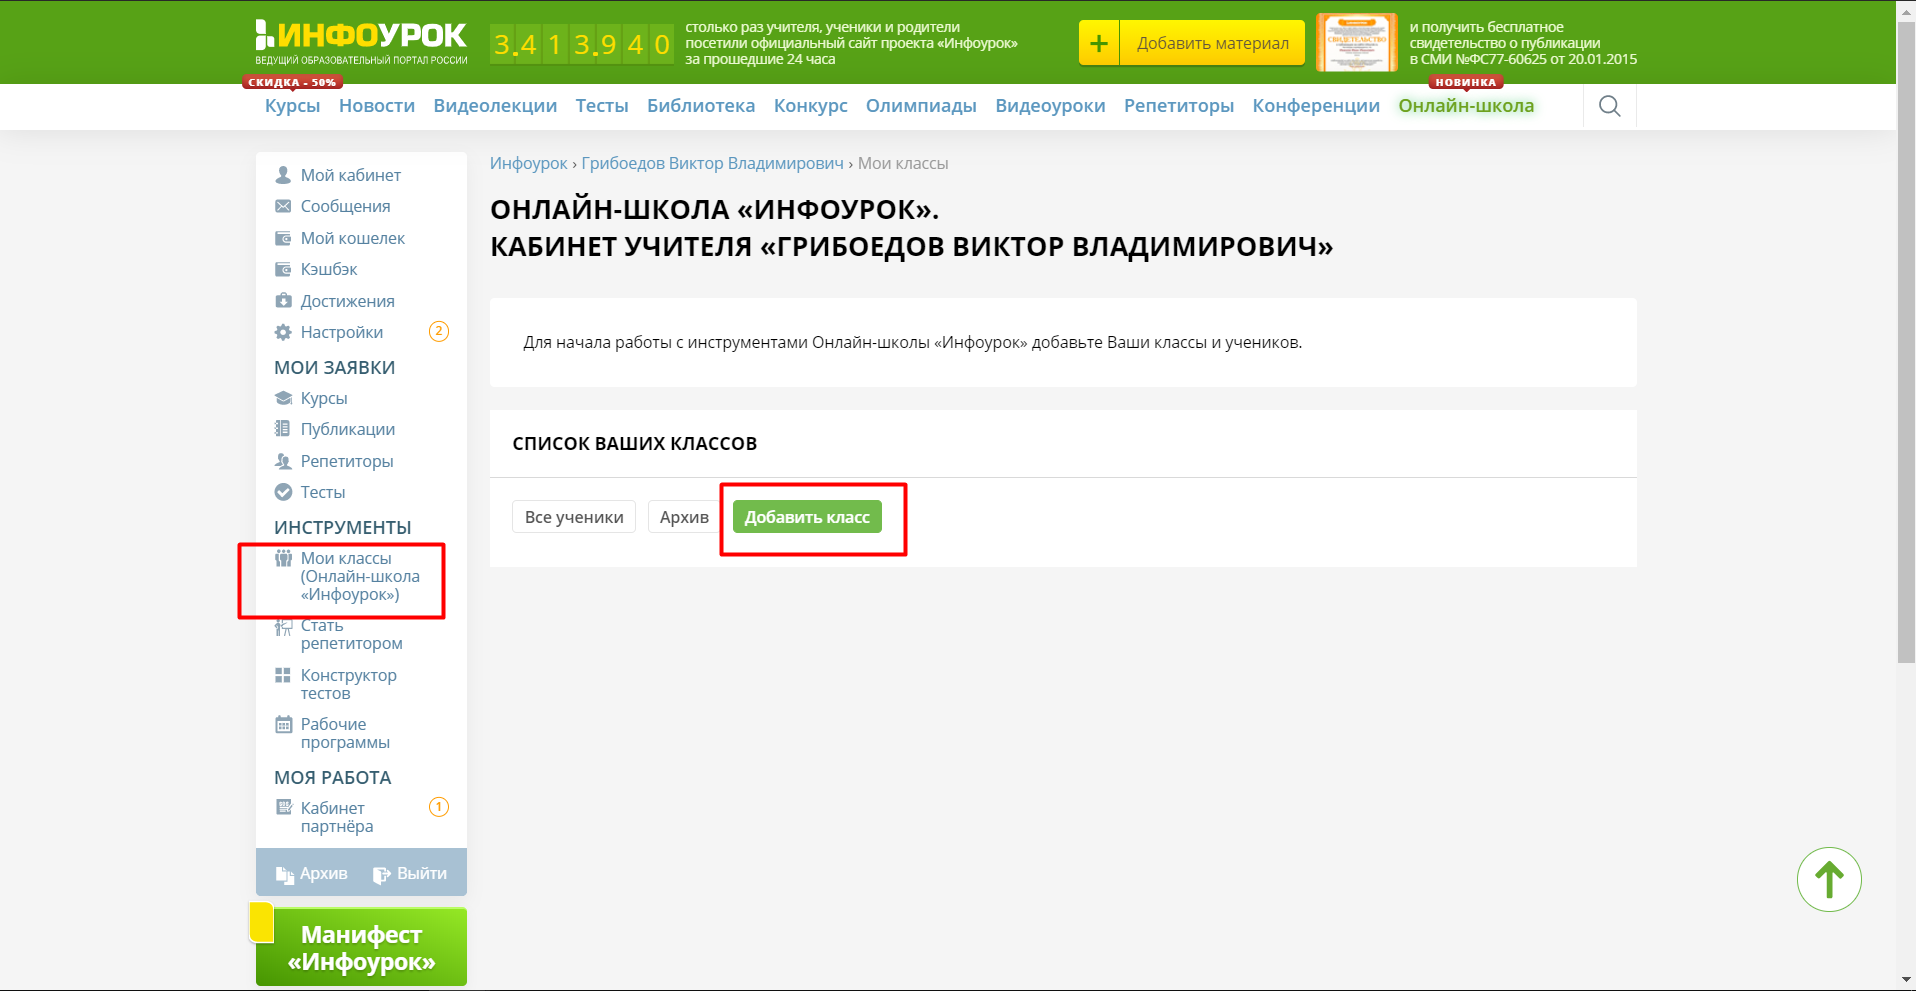Screen dimensions: 1916x991
Task: Click the Мой кабинет person icon
Action: point(283,175)
